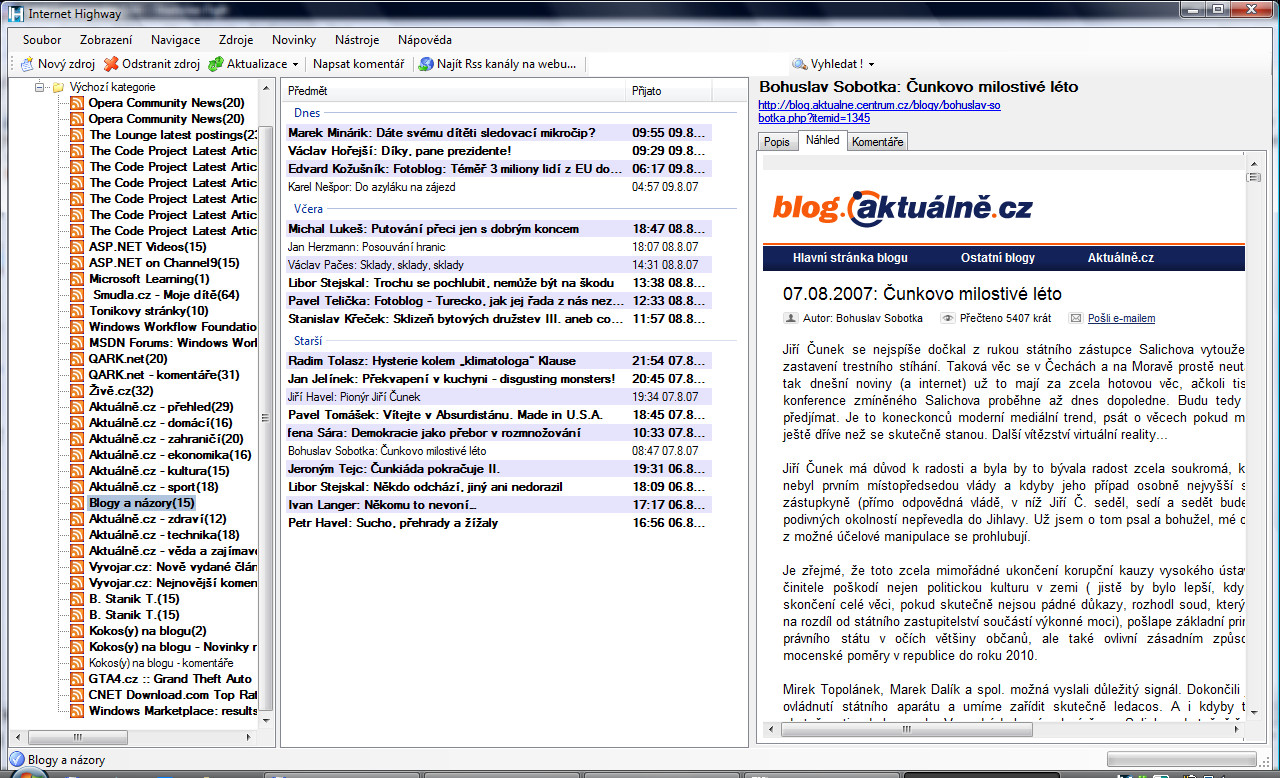Click RSS icon beside Aktuálně.cz - přehled(29)
The width and height of the screenshot is (1280, 778).
[x=77, y=407]
